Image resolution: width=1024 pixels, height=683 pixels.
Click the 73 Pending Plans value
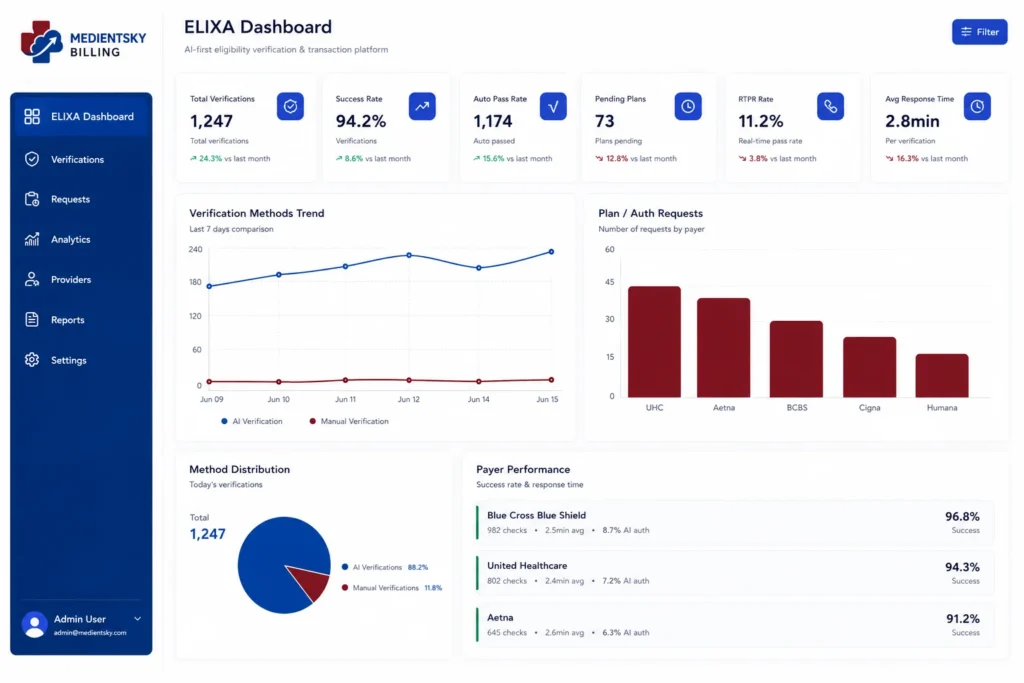coord(605,121)
